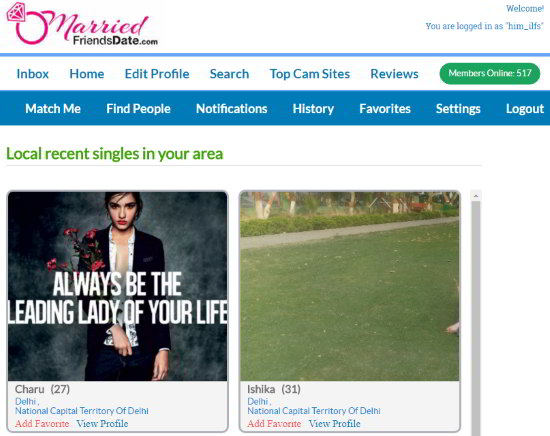The height and width of the screenshot is (436, 550).
Task: Log out of the account
Action: pyautogui.click(x=525, y=109)
